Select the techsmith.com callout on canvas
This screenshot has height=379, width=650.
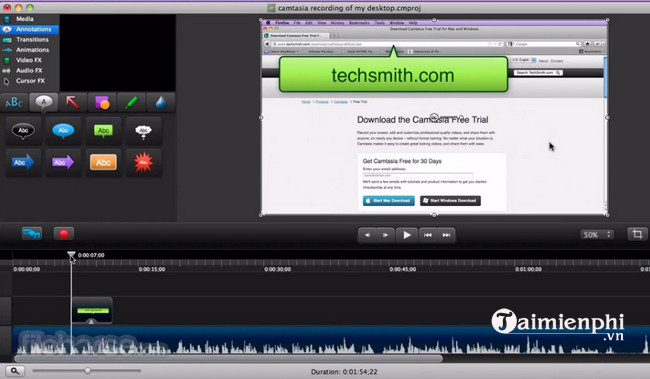coord(393,74)
